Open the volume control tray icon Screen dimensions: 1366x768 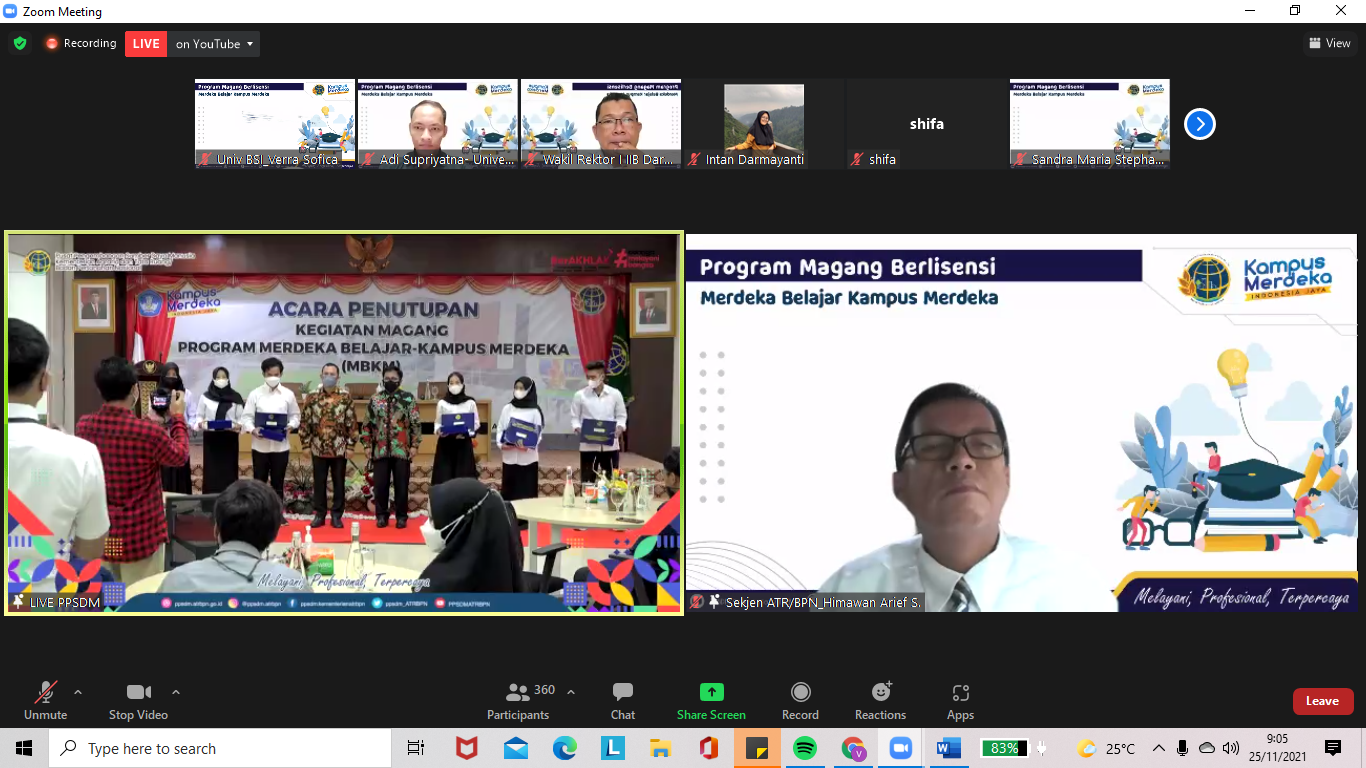[1231, 748]
